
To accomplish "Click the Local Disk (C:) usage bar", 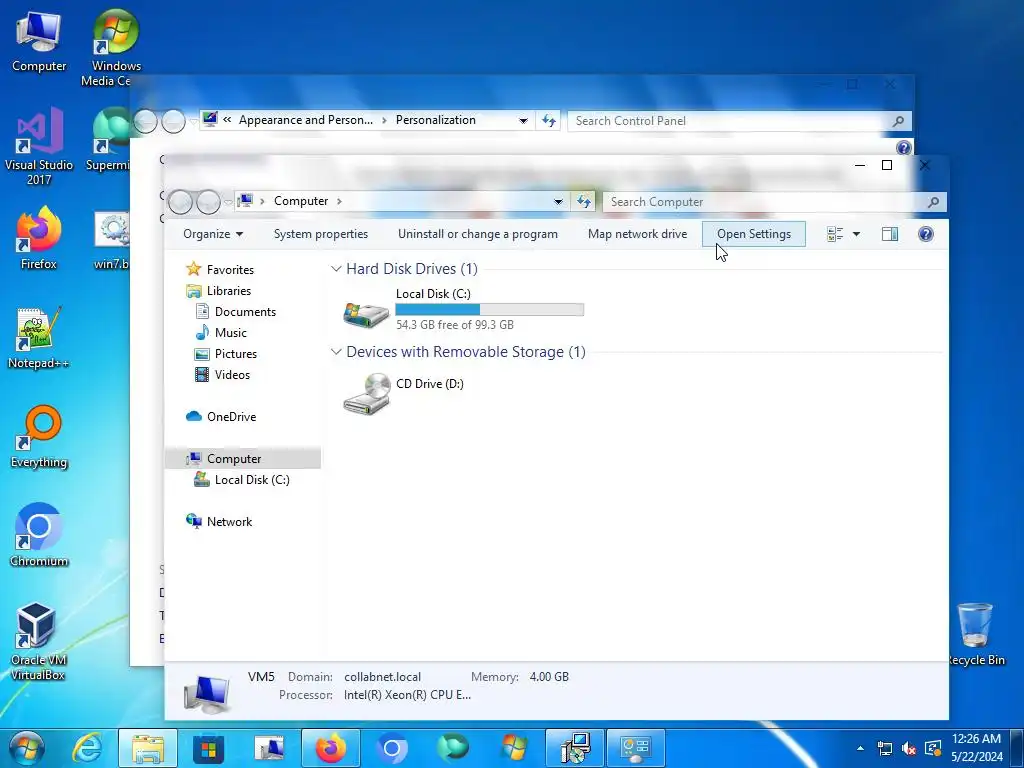I will (489, 310).
